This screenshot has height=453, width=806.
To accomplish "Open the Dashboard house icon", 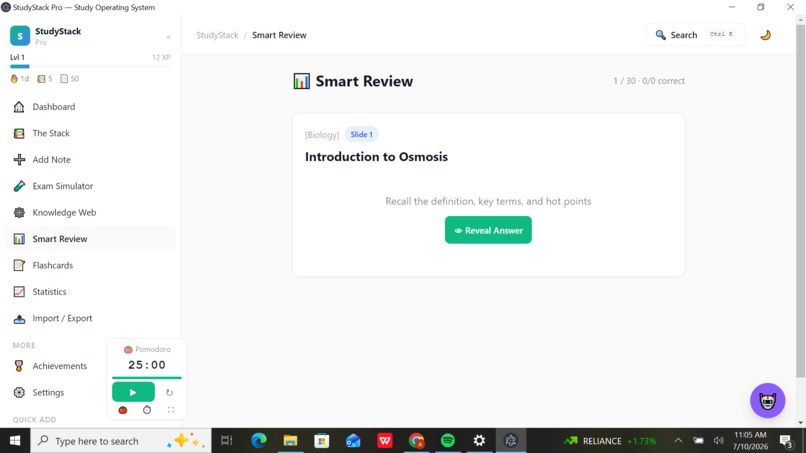I will point(19,106).
